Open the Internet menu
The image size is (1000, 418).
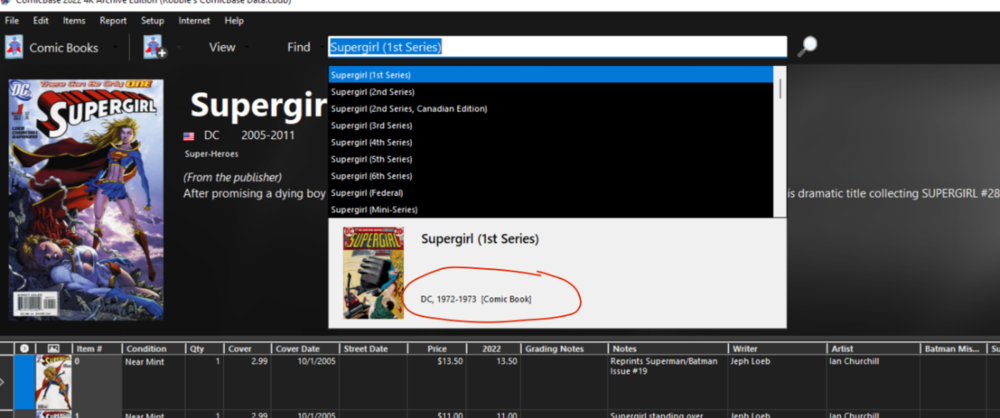195,20
